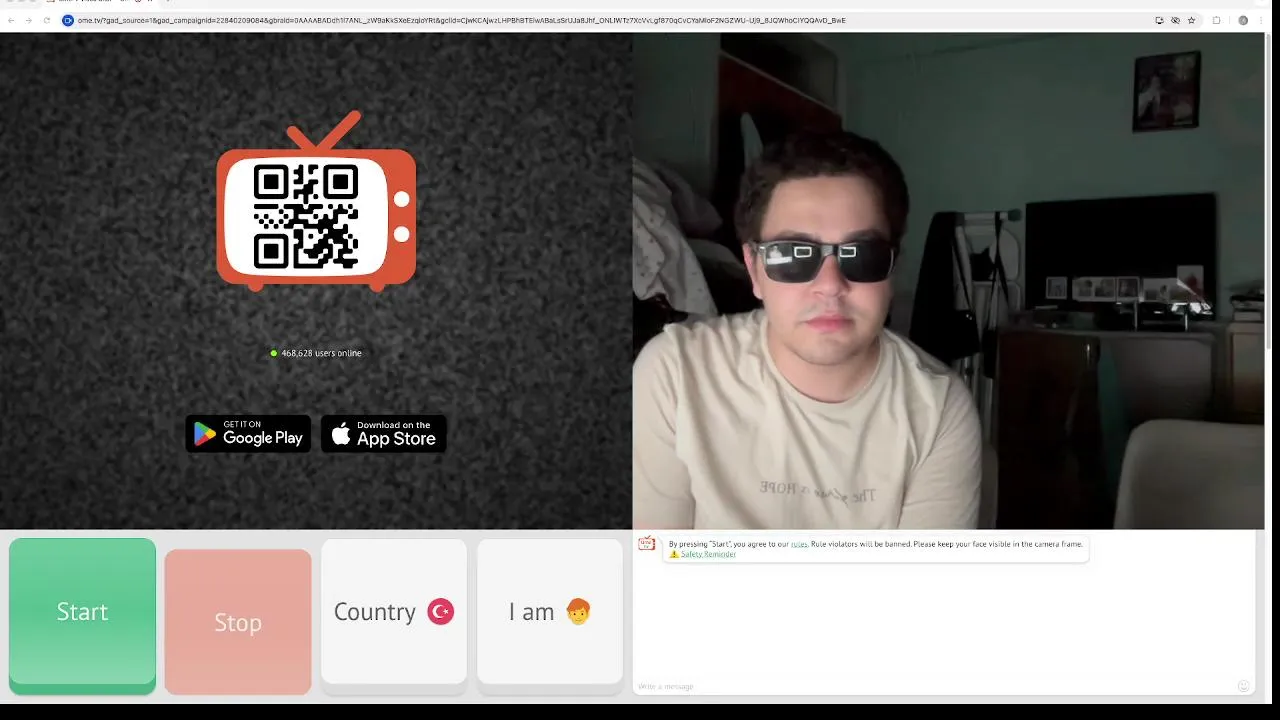
Task: Click the QR code TV logo
Action: [x=316, y=202]
